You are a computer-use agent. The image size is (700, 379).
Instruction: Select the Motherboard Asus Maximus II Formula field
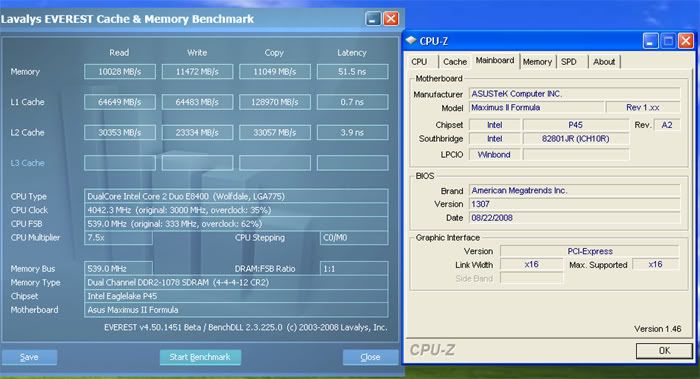[x=236, y=310]
